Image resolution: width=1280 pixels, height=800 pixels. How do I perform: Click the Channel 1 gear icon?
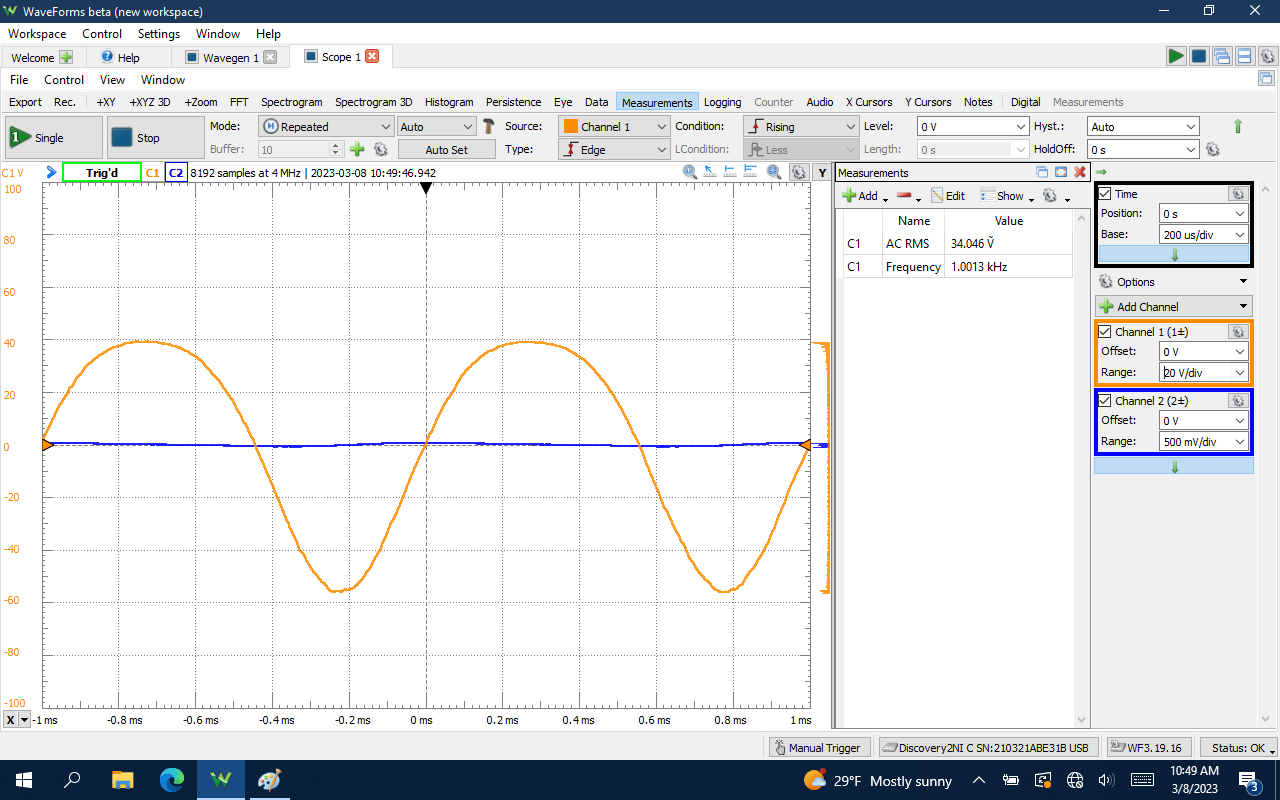pyautogui.click(x=1237, y=332)
